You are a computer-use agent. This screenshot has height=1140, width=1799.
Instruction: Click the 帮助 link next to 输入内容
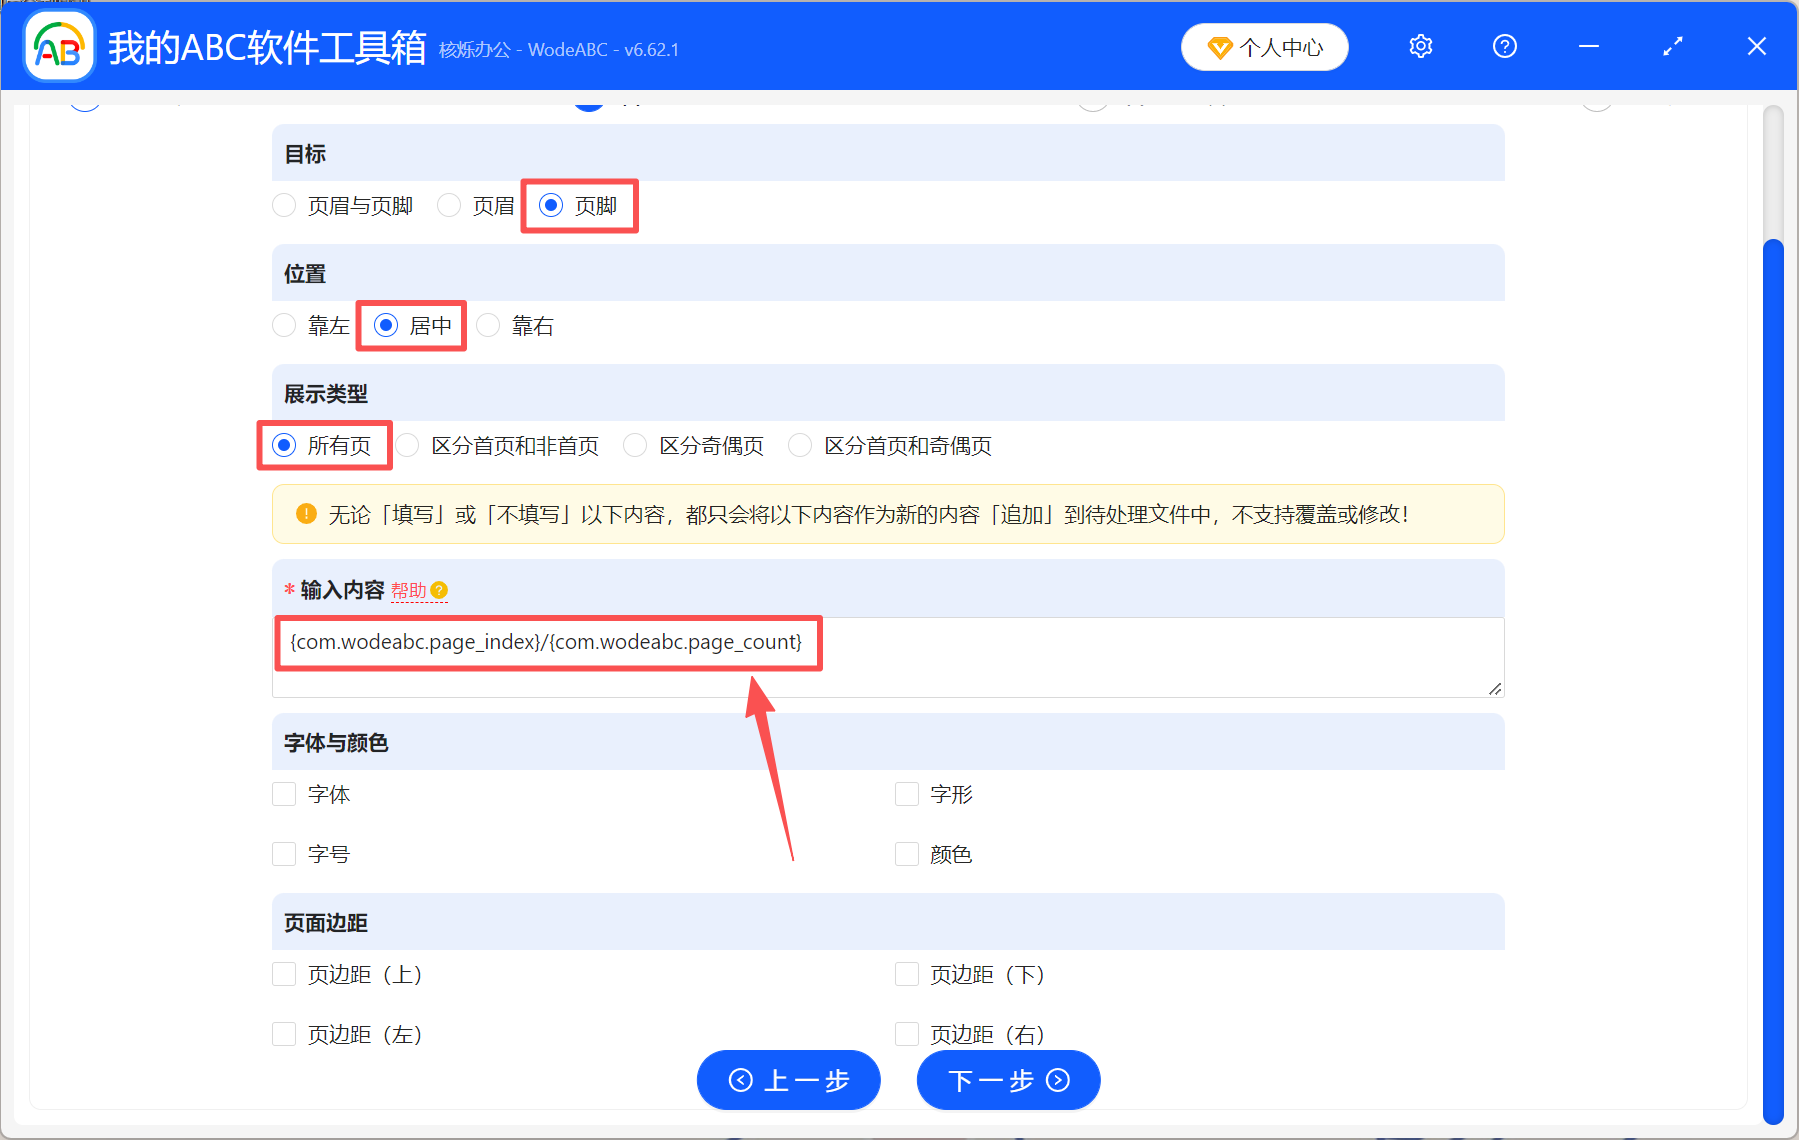[x=411, y=590]
